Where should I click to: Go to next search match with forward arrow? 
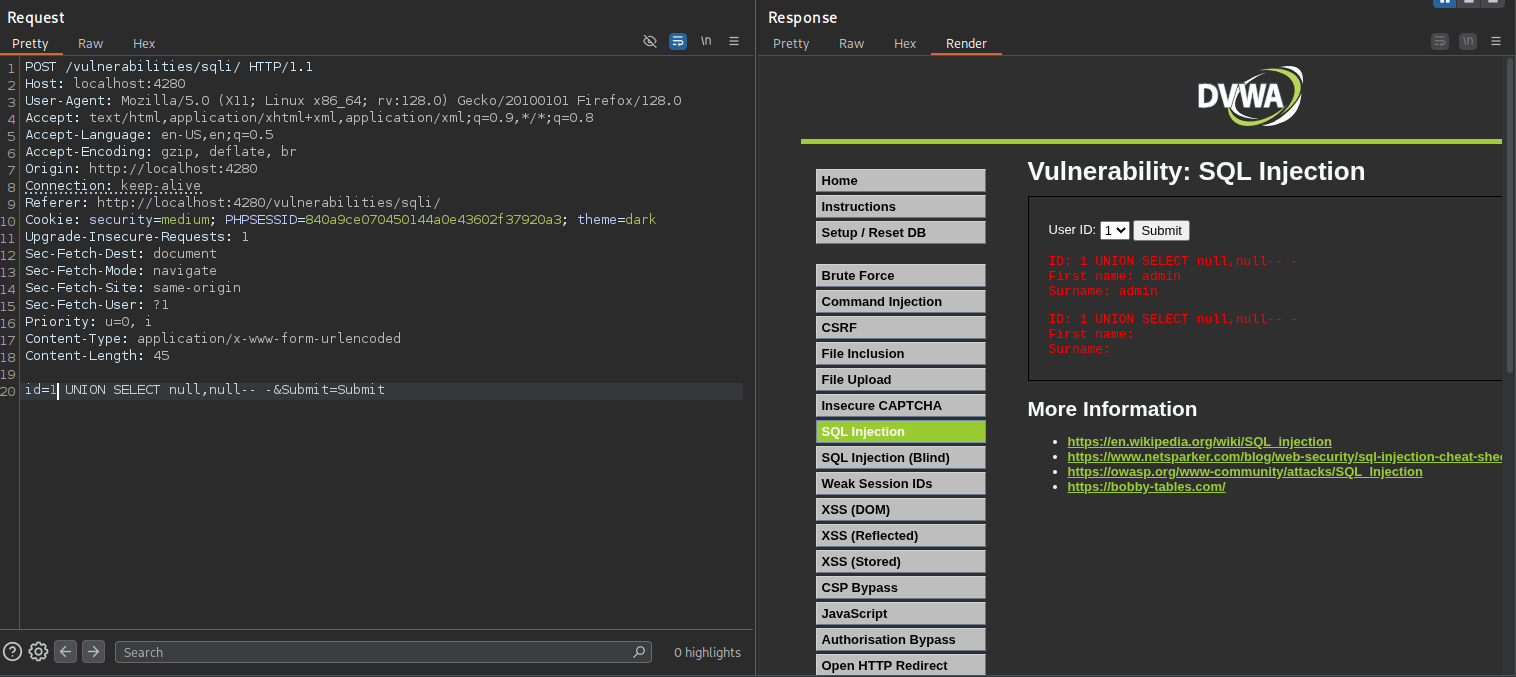[93, 651]
